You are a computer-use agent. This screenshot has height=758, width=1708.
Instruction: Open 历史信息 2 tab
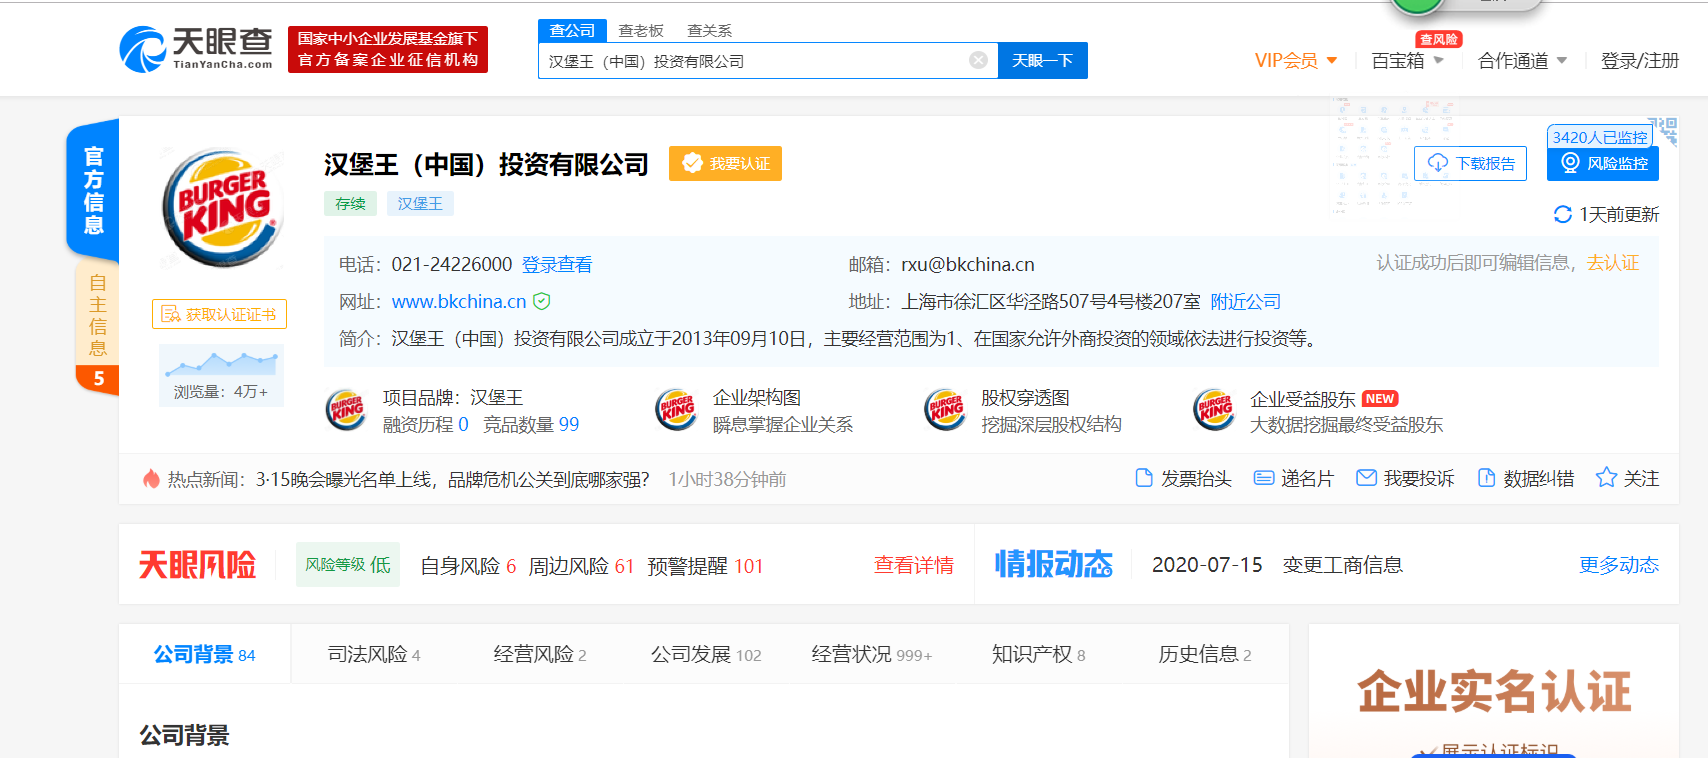(1205, 654)
